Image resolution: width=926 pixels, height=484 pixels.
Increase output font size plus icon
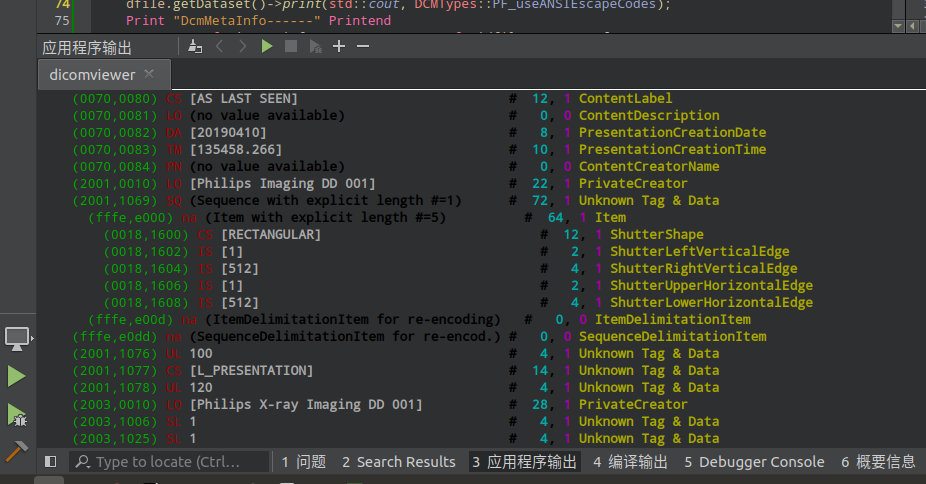point(339,47)
